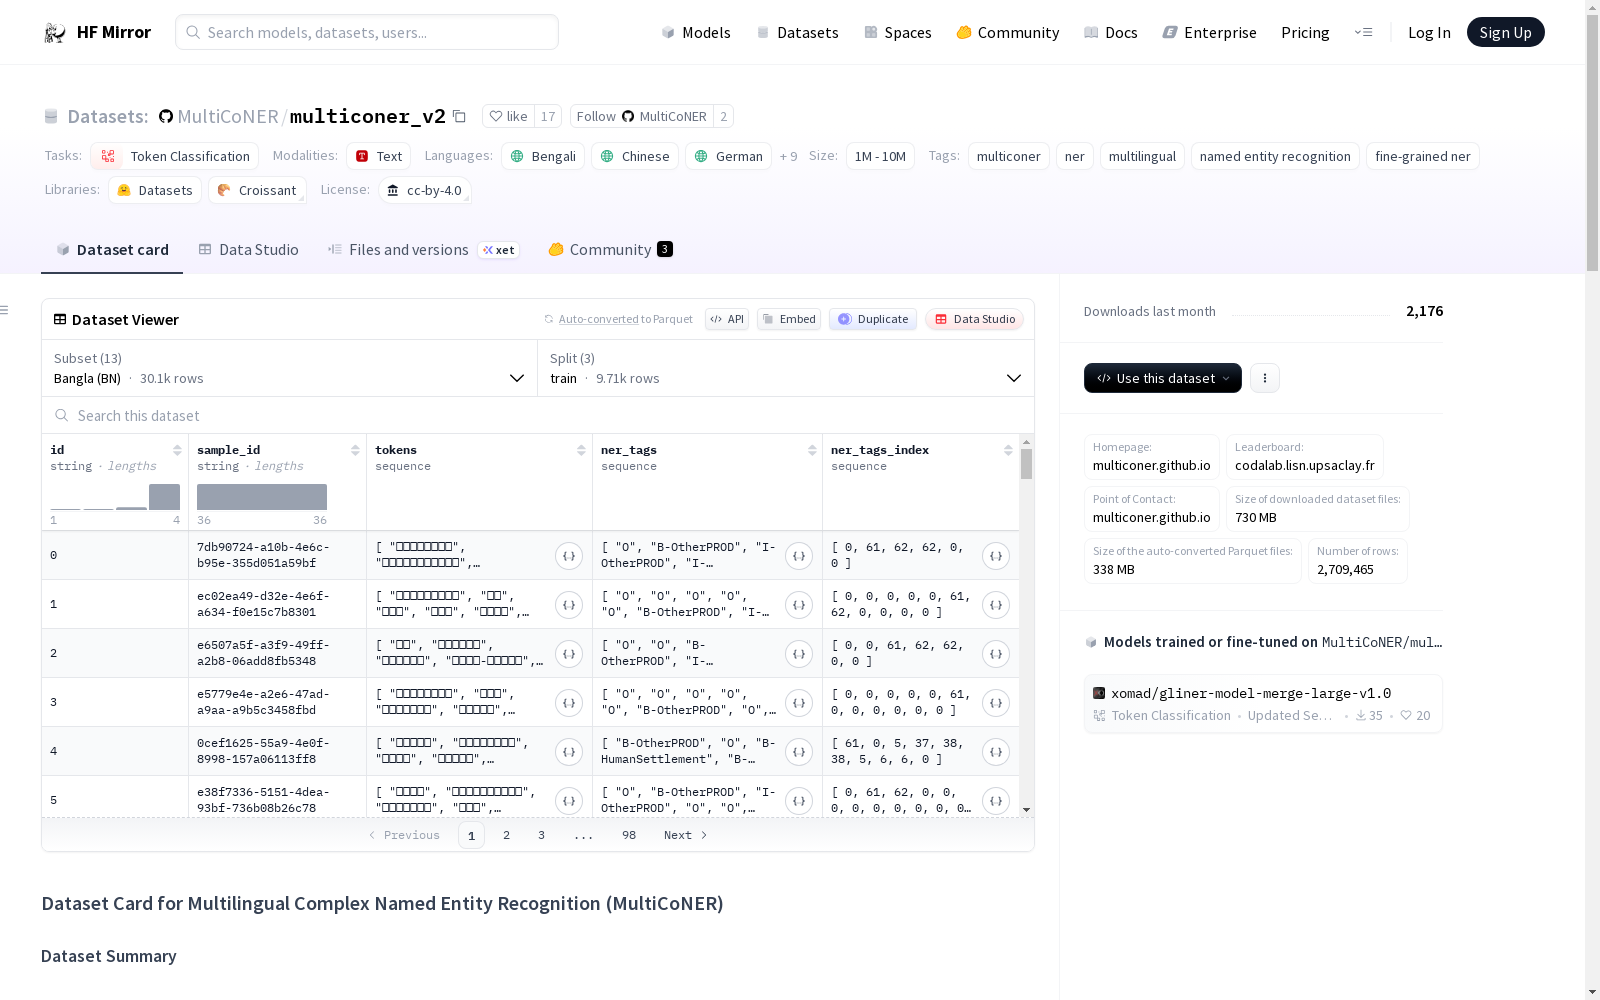Expand ner_tags cell in row 1
Viewport: 1600px width, 1000px height.
coord(799,605)
